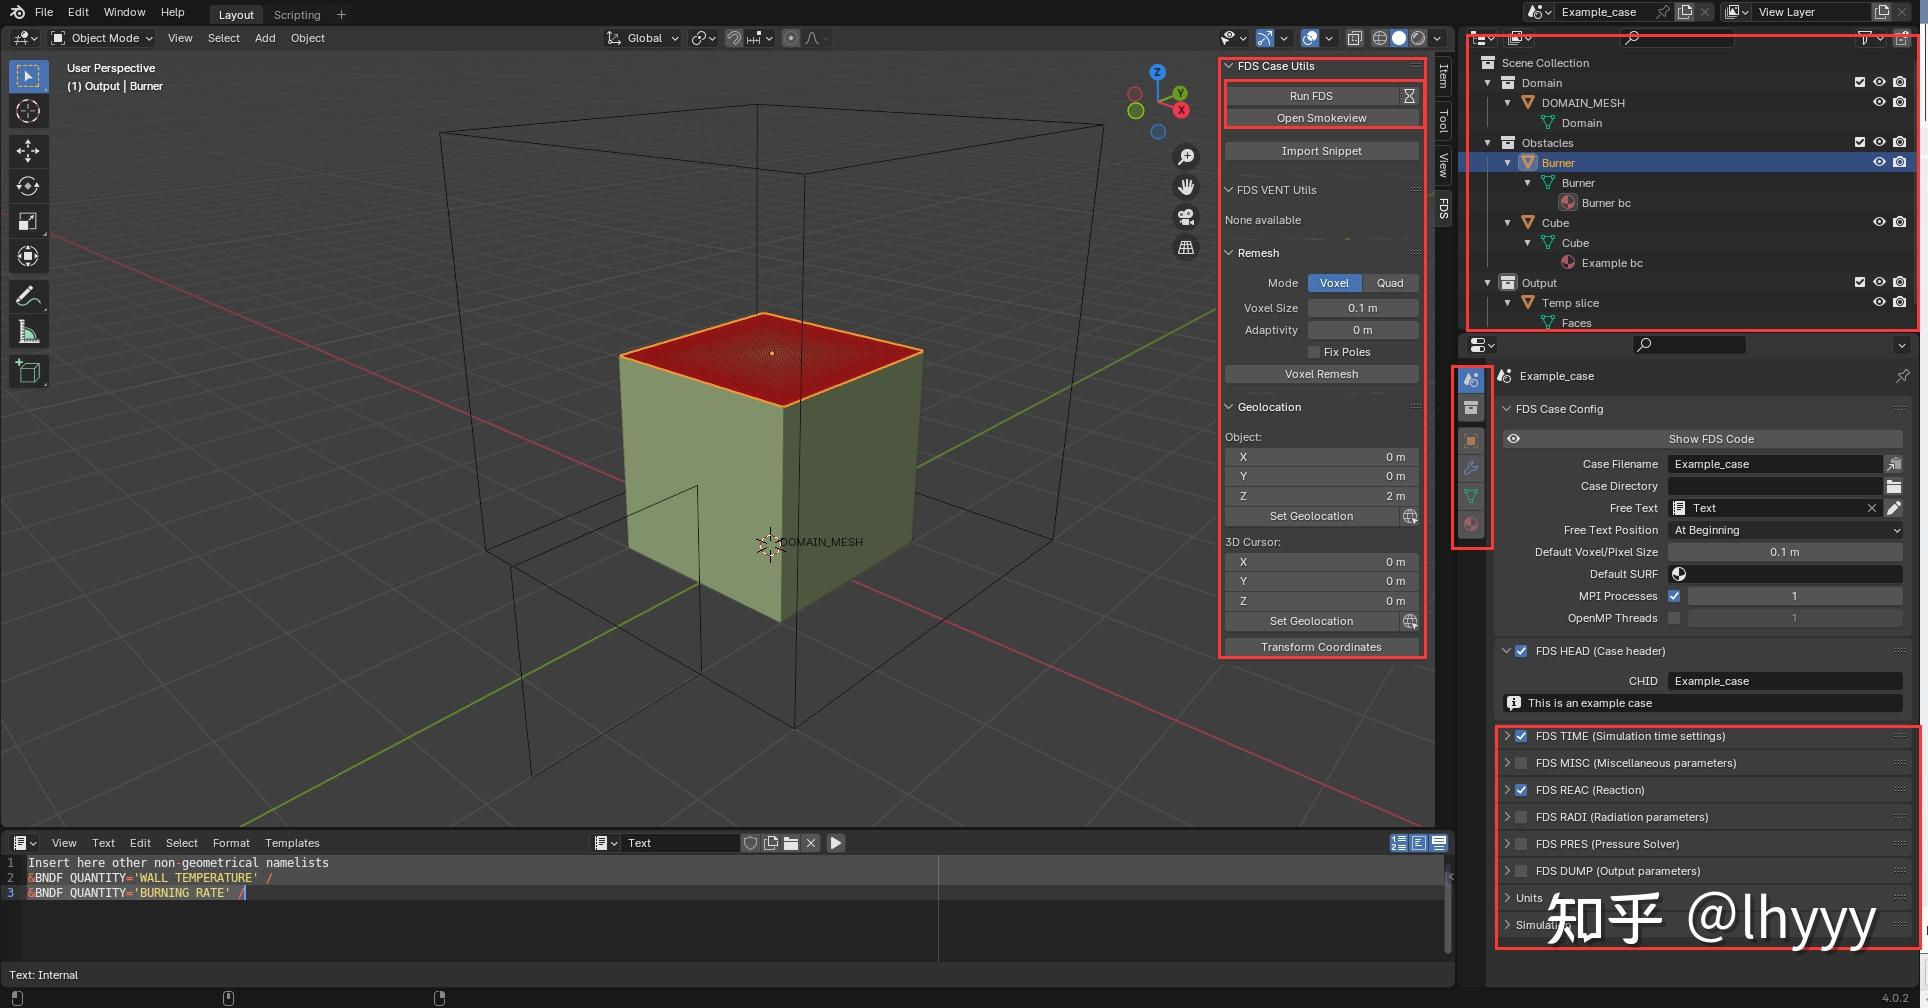1928x1008 pixels.
Task: Click the Run FDS button
Action: pos(1310,95)
